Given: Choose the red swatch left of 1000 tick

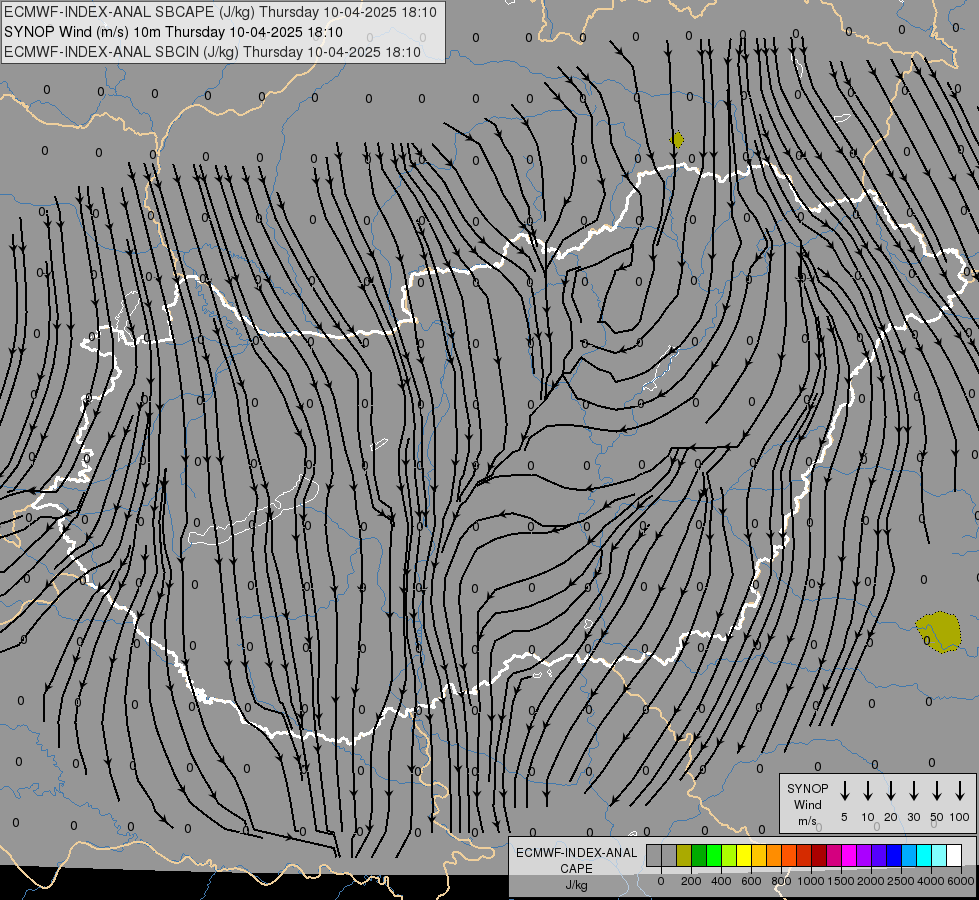Looking at the screenshot, I should click(804, 855).
